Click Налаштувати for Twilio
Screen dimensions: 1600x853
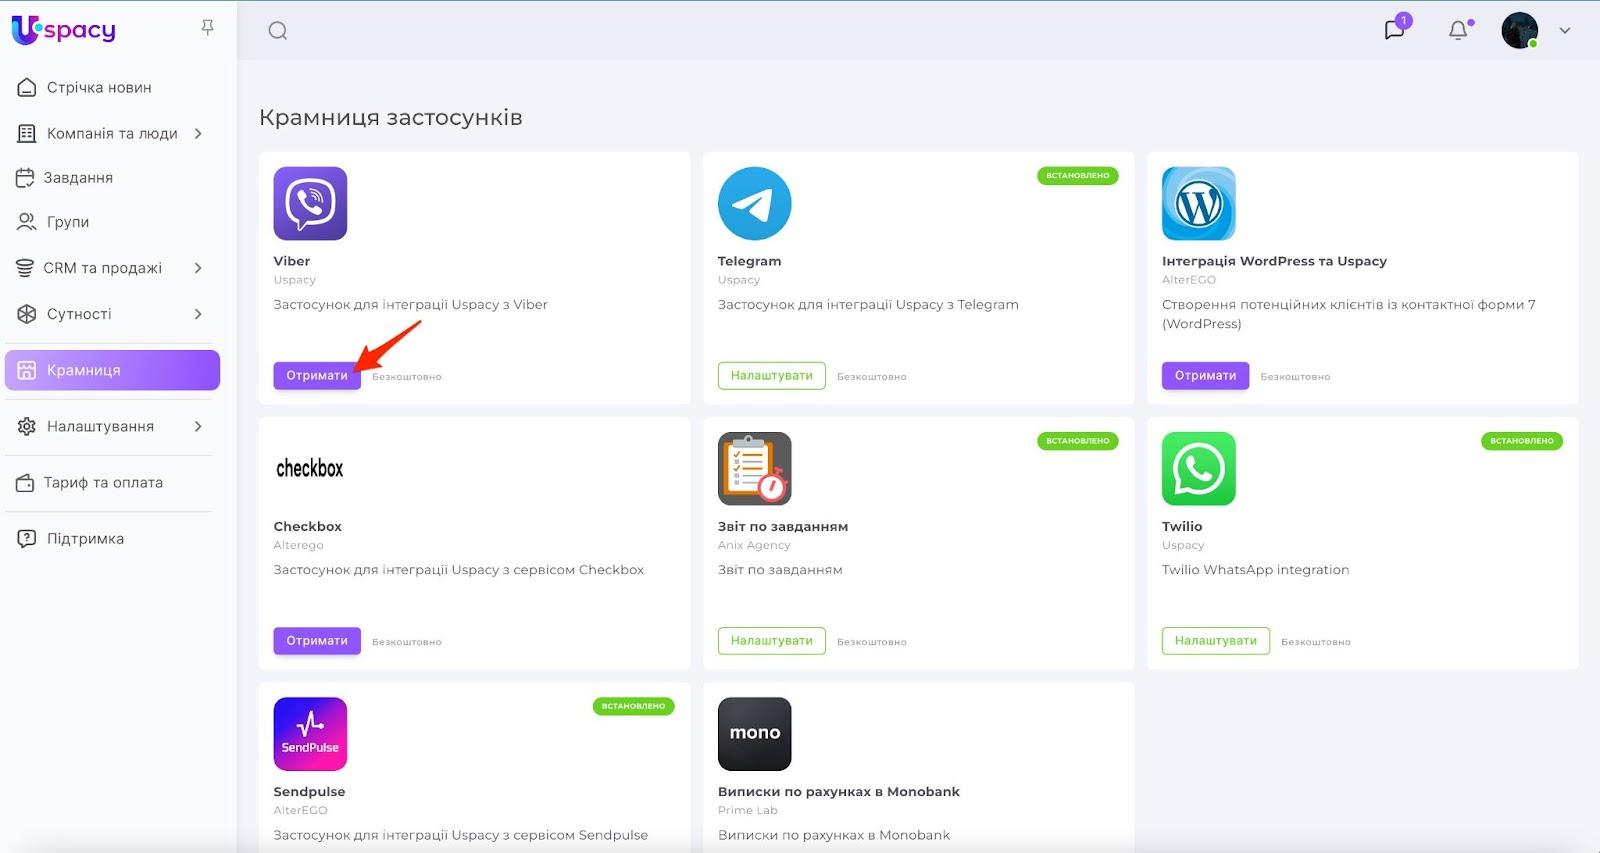1216,641
